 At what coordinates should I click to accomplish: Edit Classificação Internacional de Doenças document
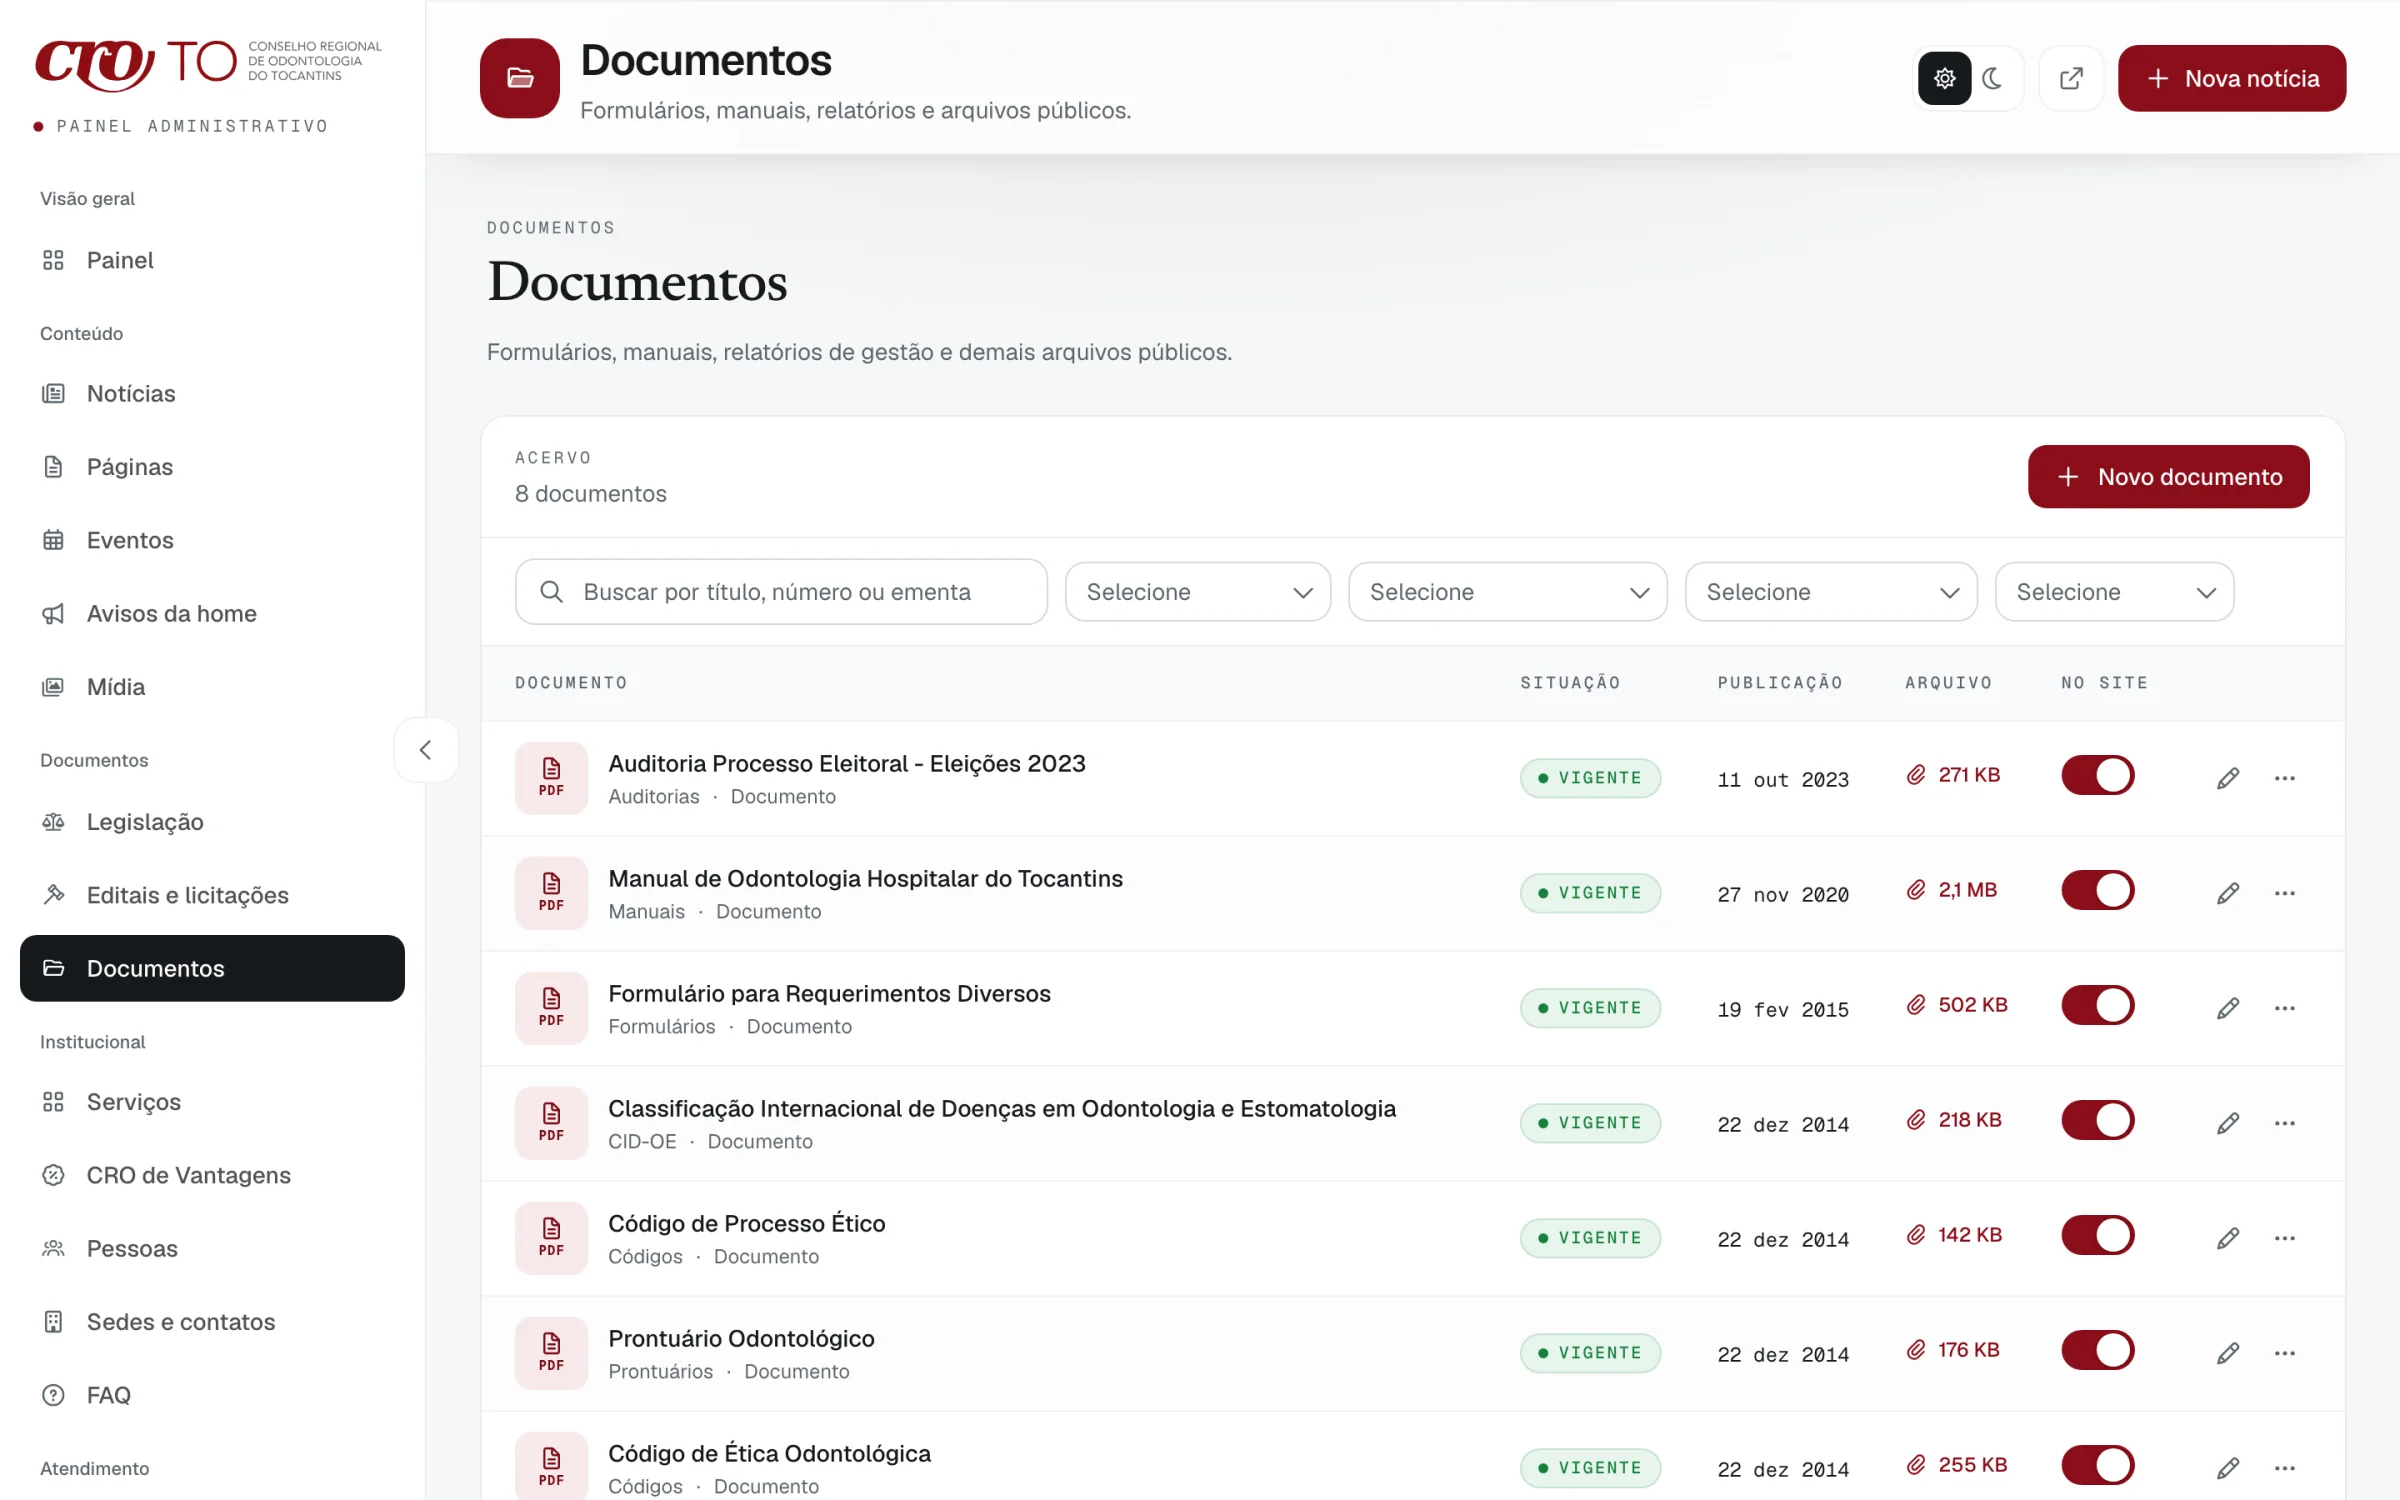pos(2227,1123)
